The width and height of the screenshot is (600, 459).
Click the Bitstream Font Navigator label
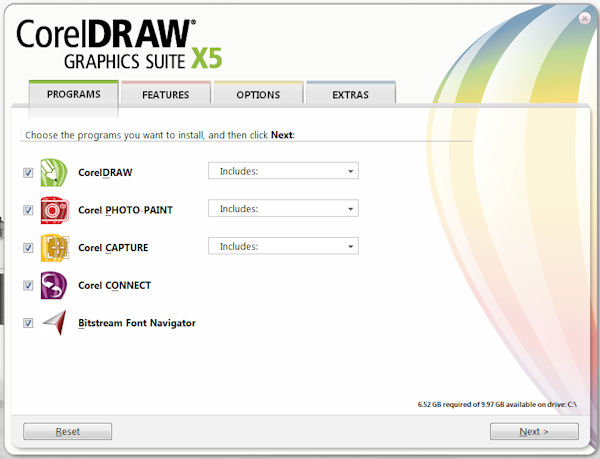pyautogui.click(x=136, y=323)
